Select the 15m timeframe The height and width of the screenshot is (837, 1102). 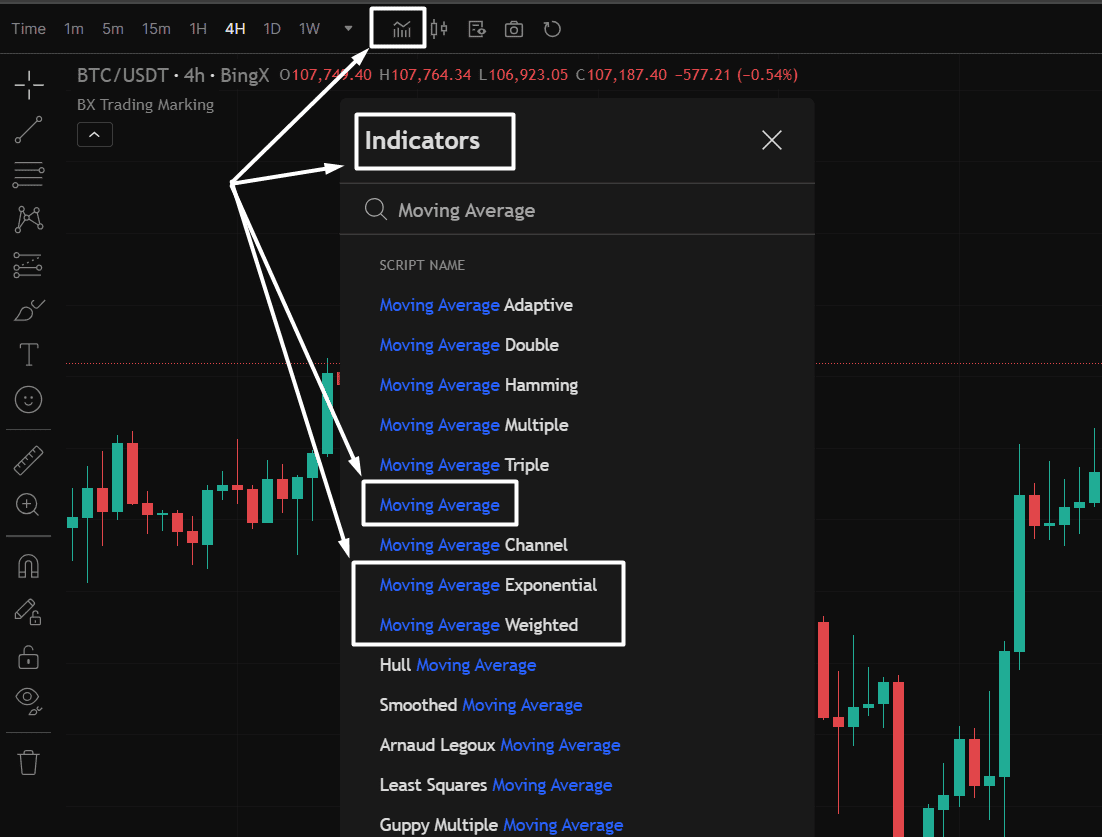(x=156, y=29)
